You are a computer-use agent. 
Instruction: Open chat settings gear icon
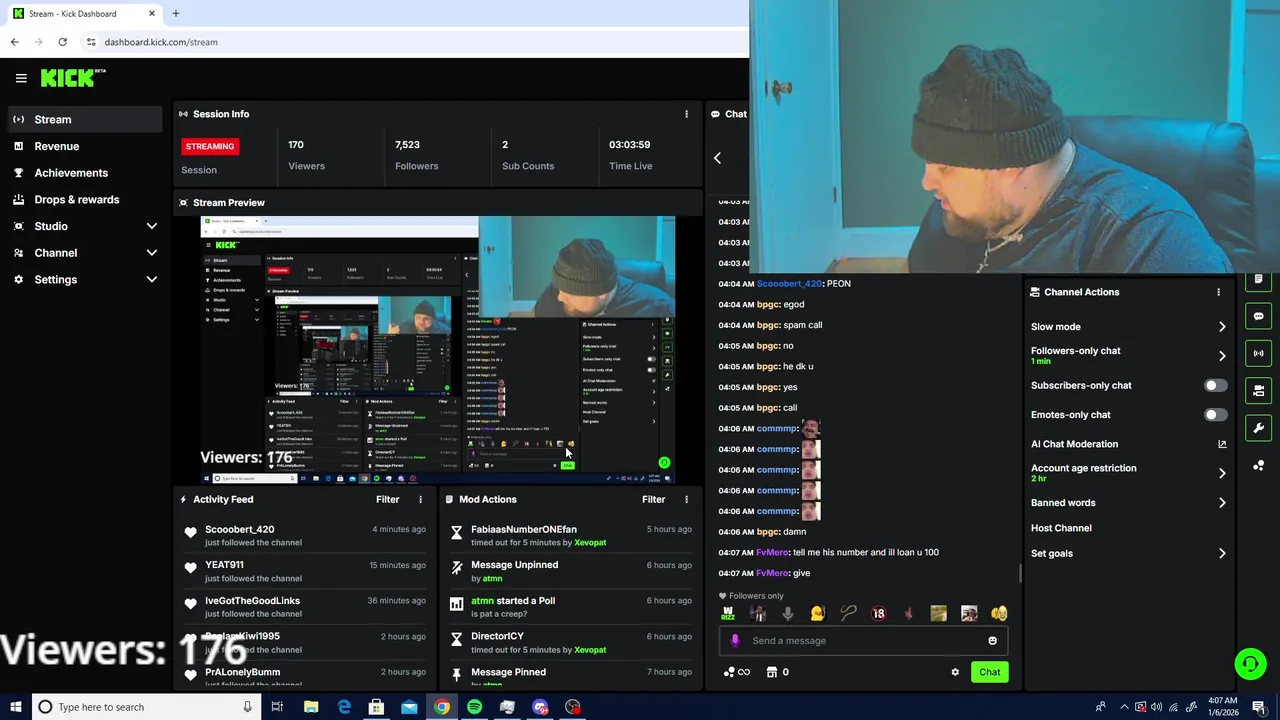[955, 672]
